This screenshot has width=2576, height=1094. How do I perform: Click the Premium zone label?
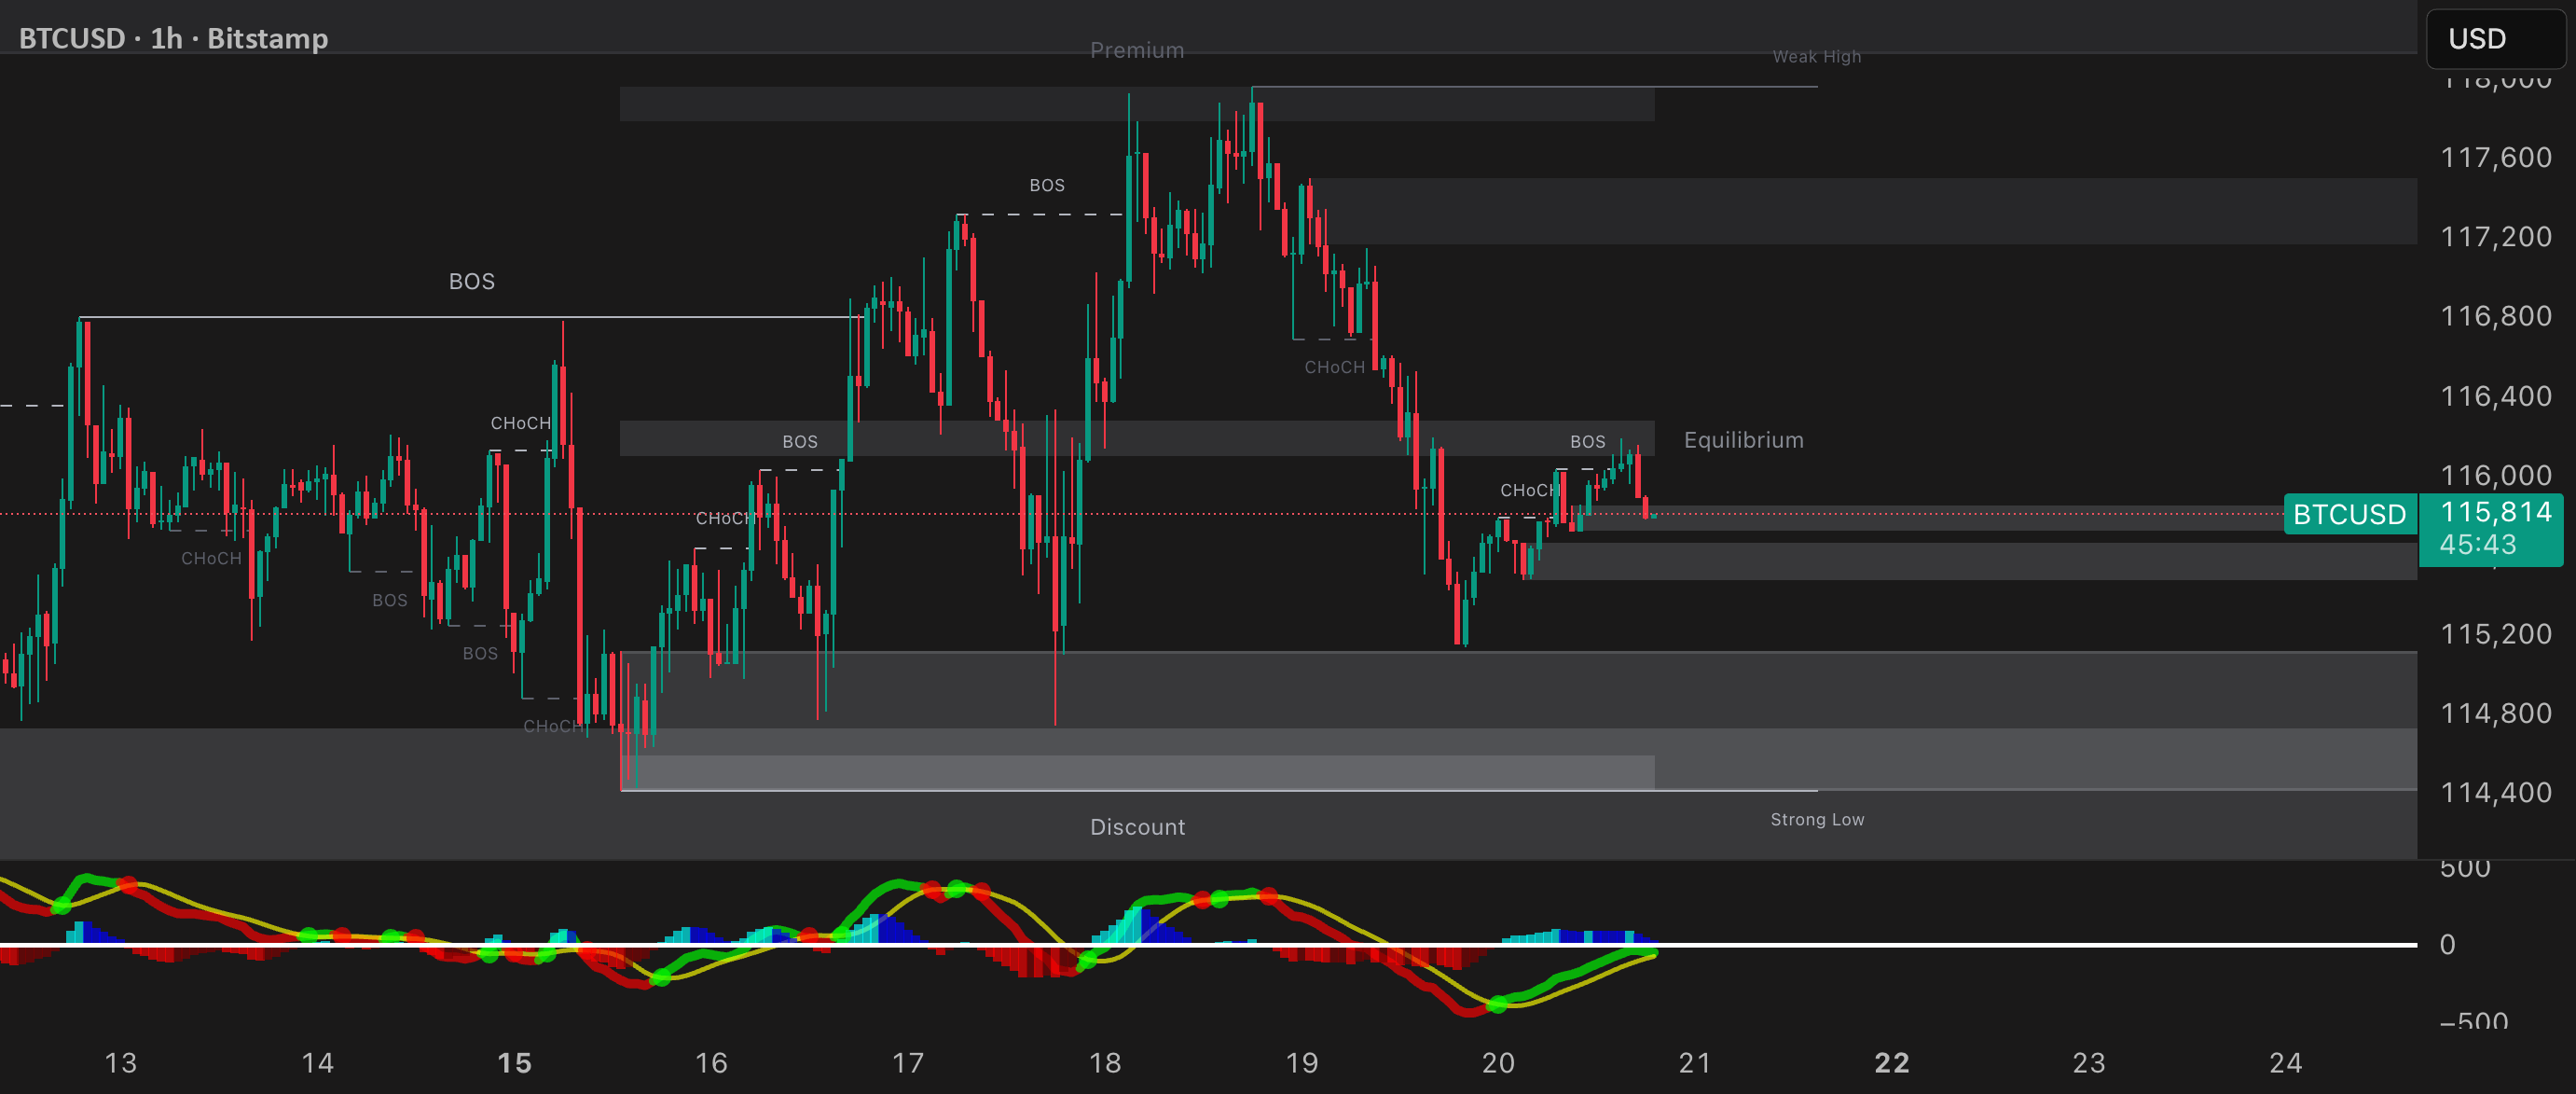[x=1137, y=50]
